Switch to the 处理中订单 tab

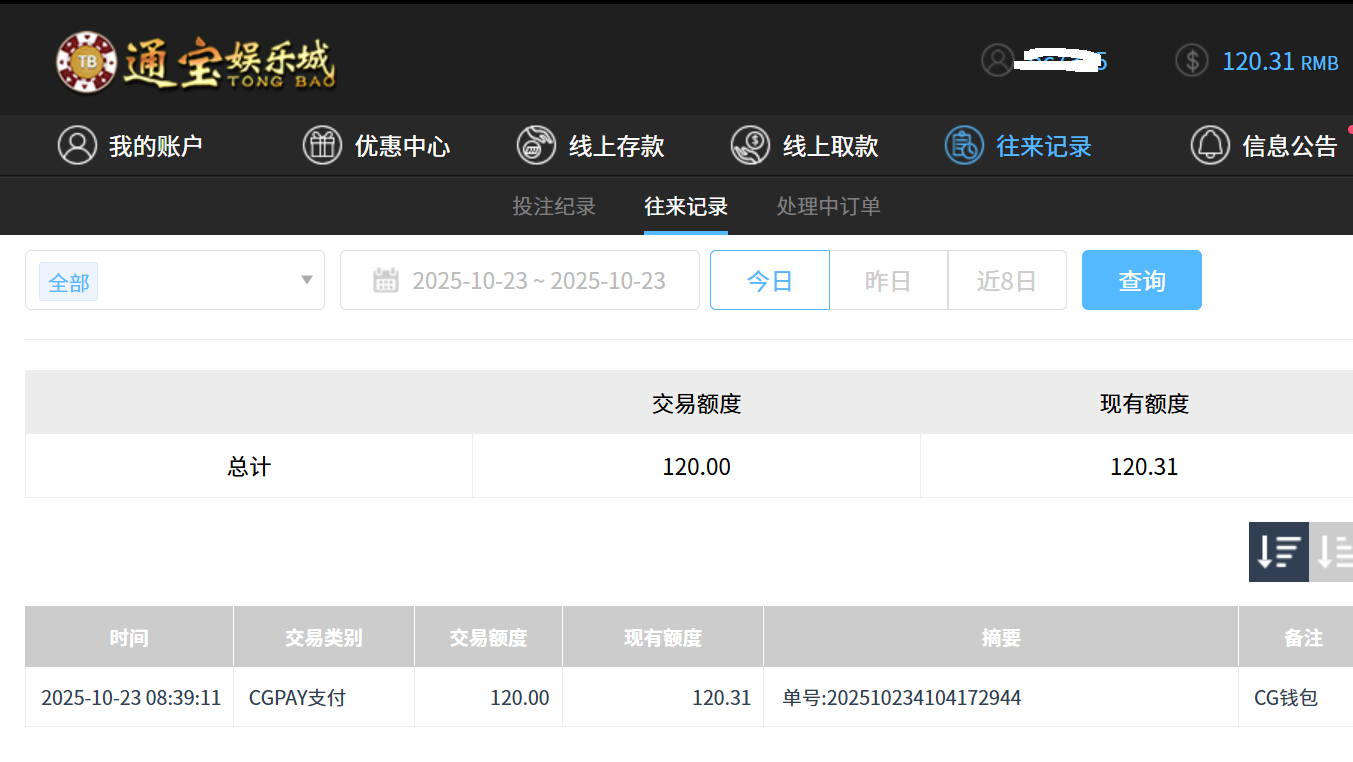[828, 206]
